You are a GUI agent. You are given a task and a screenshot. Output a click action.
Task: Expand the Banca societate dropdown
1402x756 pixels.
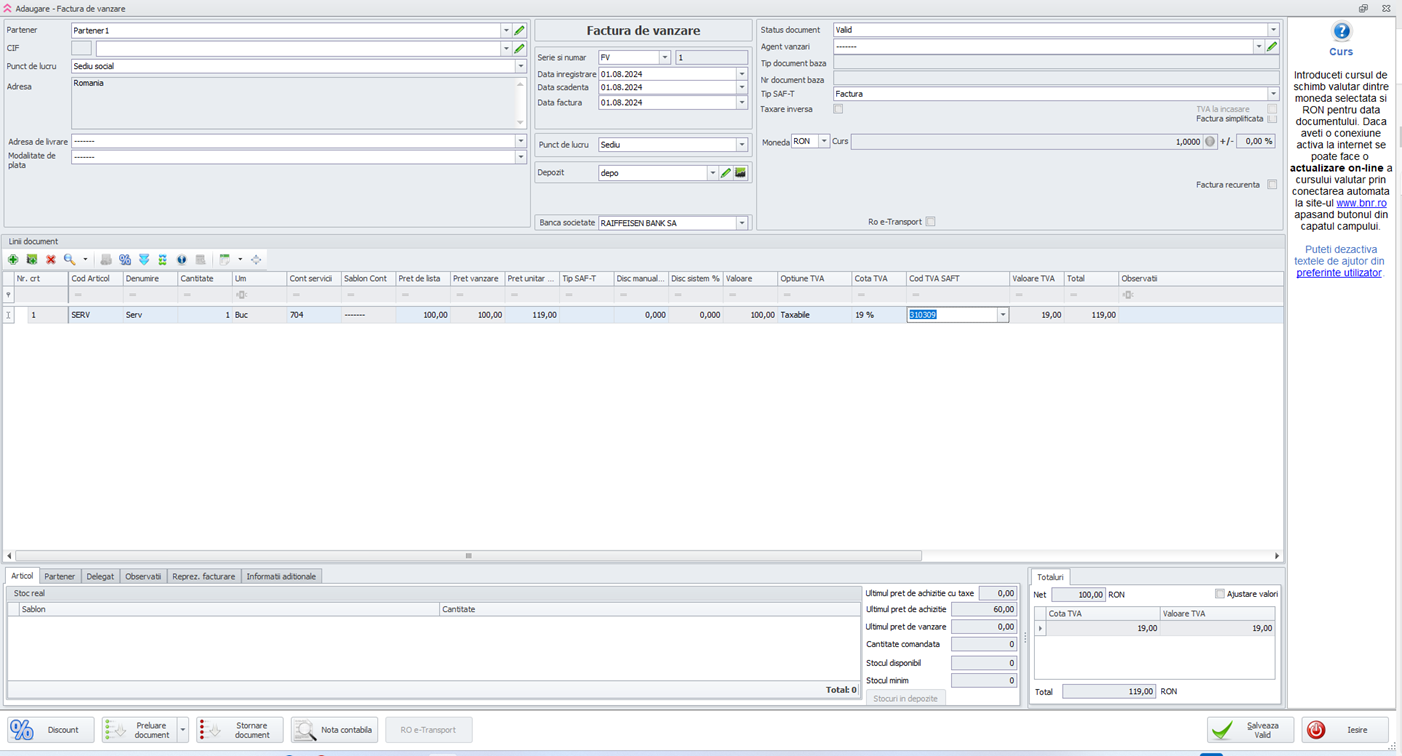click(x=741, y=223)
